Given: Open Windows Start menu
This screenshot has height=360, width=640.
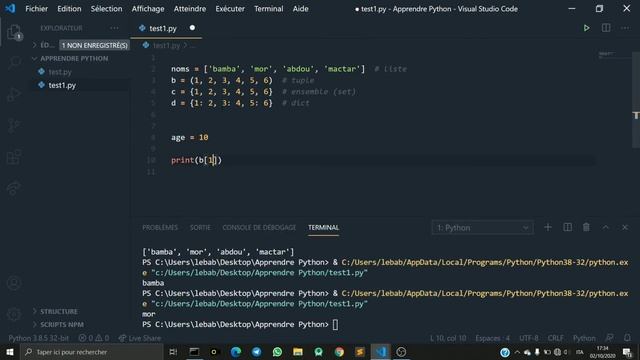Looking at the screenshot, I should click(10, 351).
